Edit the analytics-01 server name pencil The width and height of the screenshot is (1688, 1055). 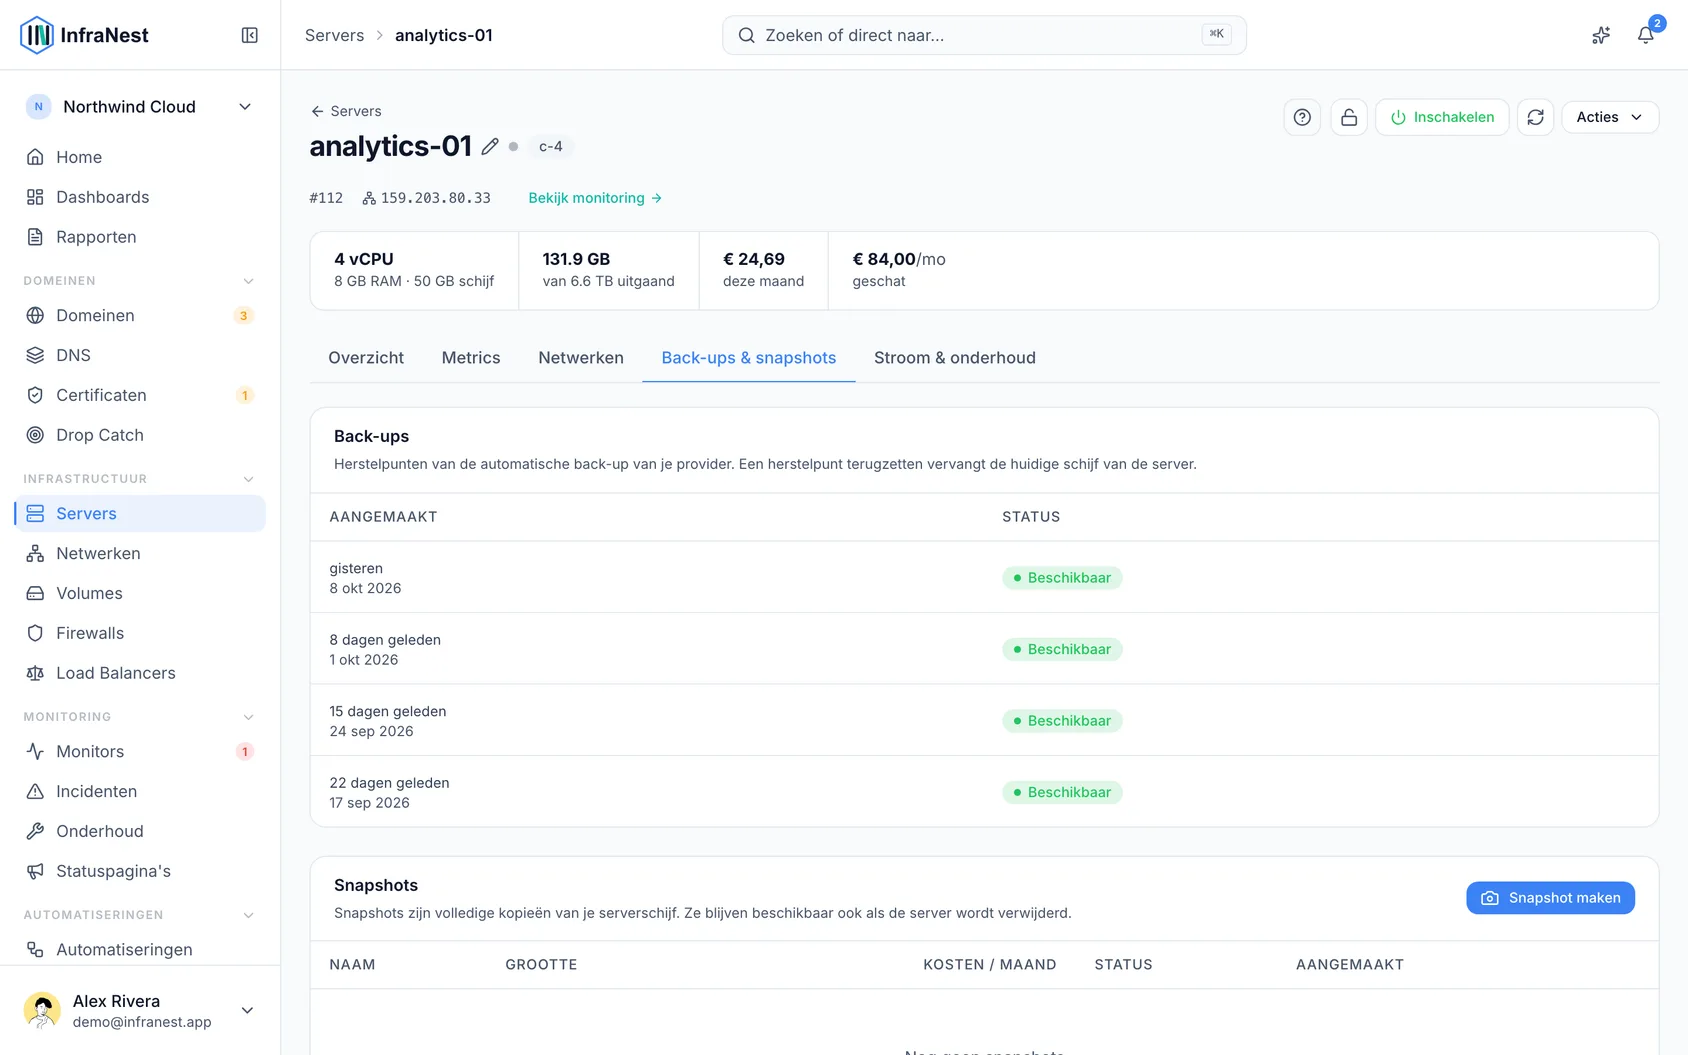[x=490, y=146]
